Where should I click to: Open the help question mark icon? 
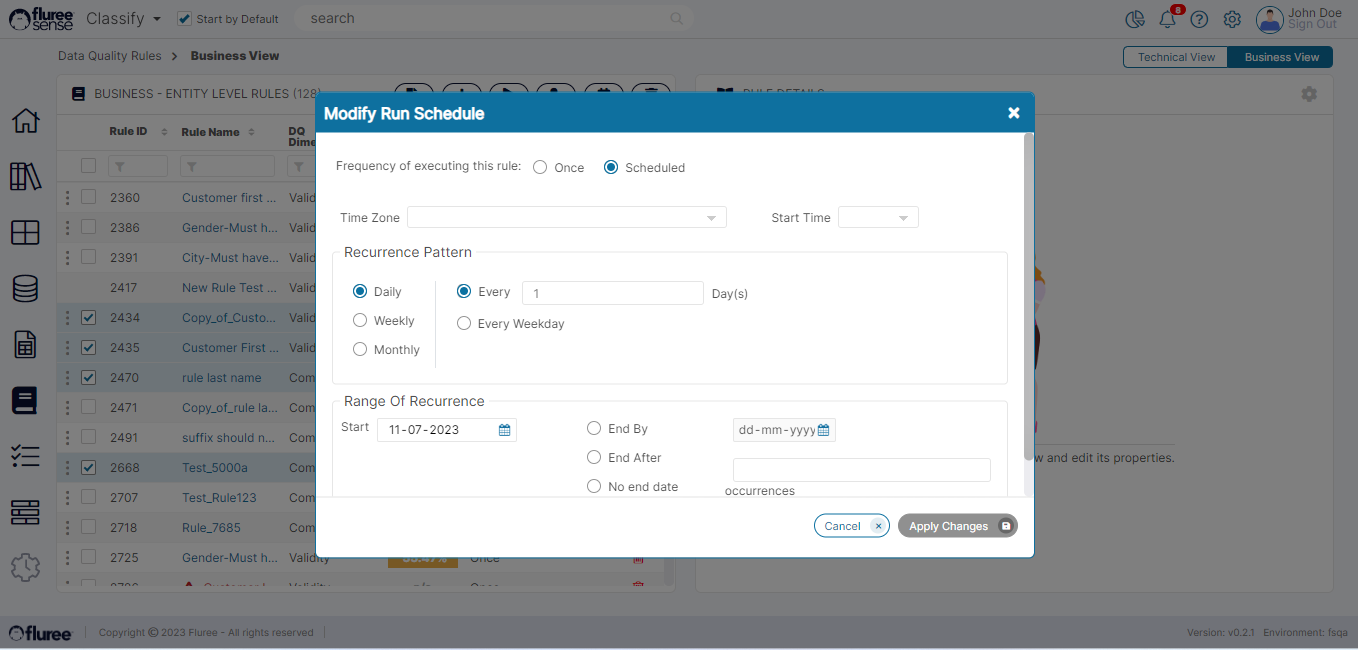coord(1199,20)
